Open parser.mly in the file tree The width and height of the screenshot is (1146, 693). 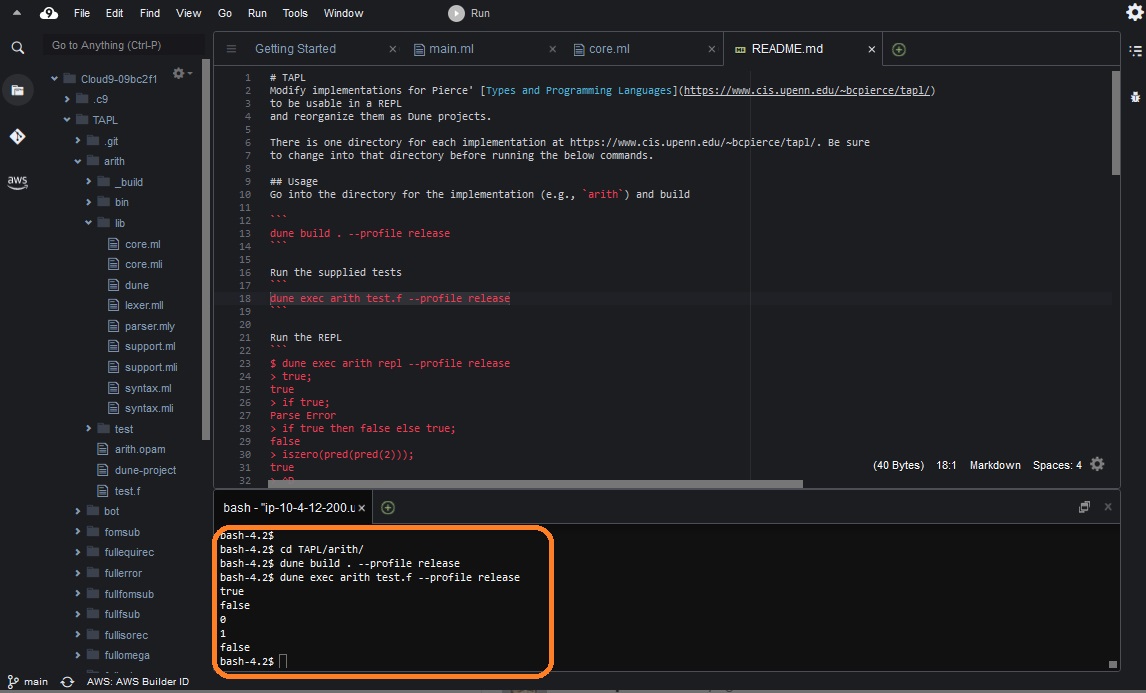click(149, 326)
